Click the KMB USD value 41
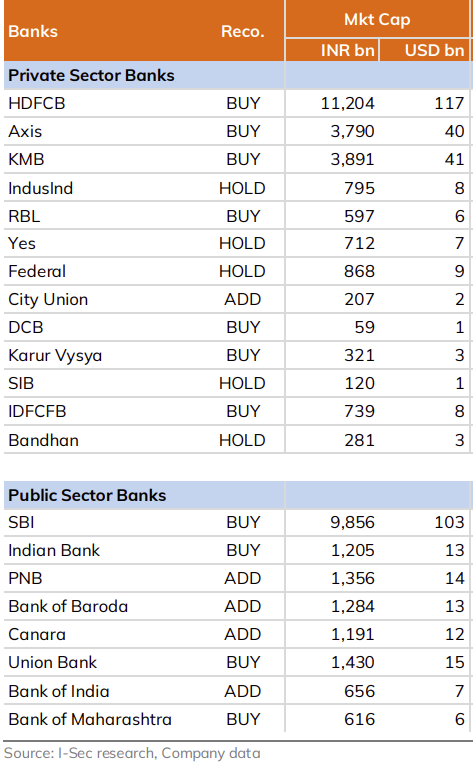 tap(454, 160)
